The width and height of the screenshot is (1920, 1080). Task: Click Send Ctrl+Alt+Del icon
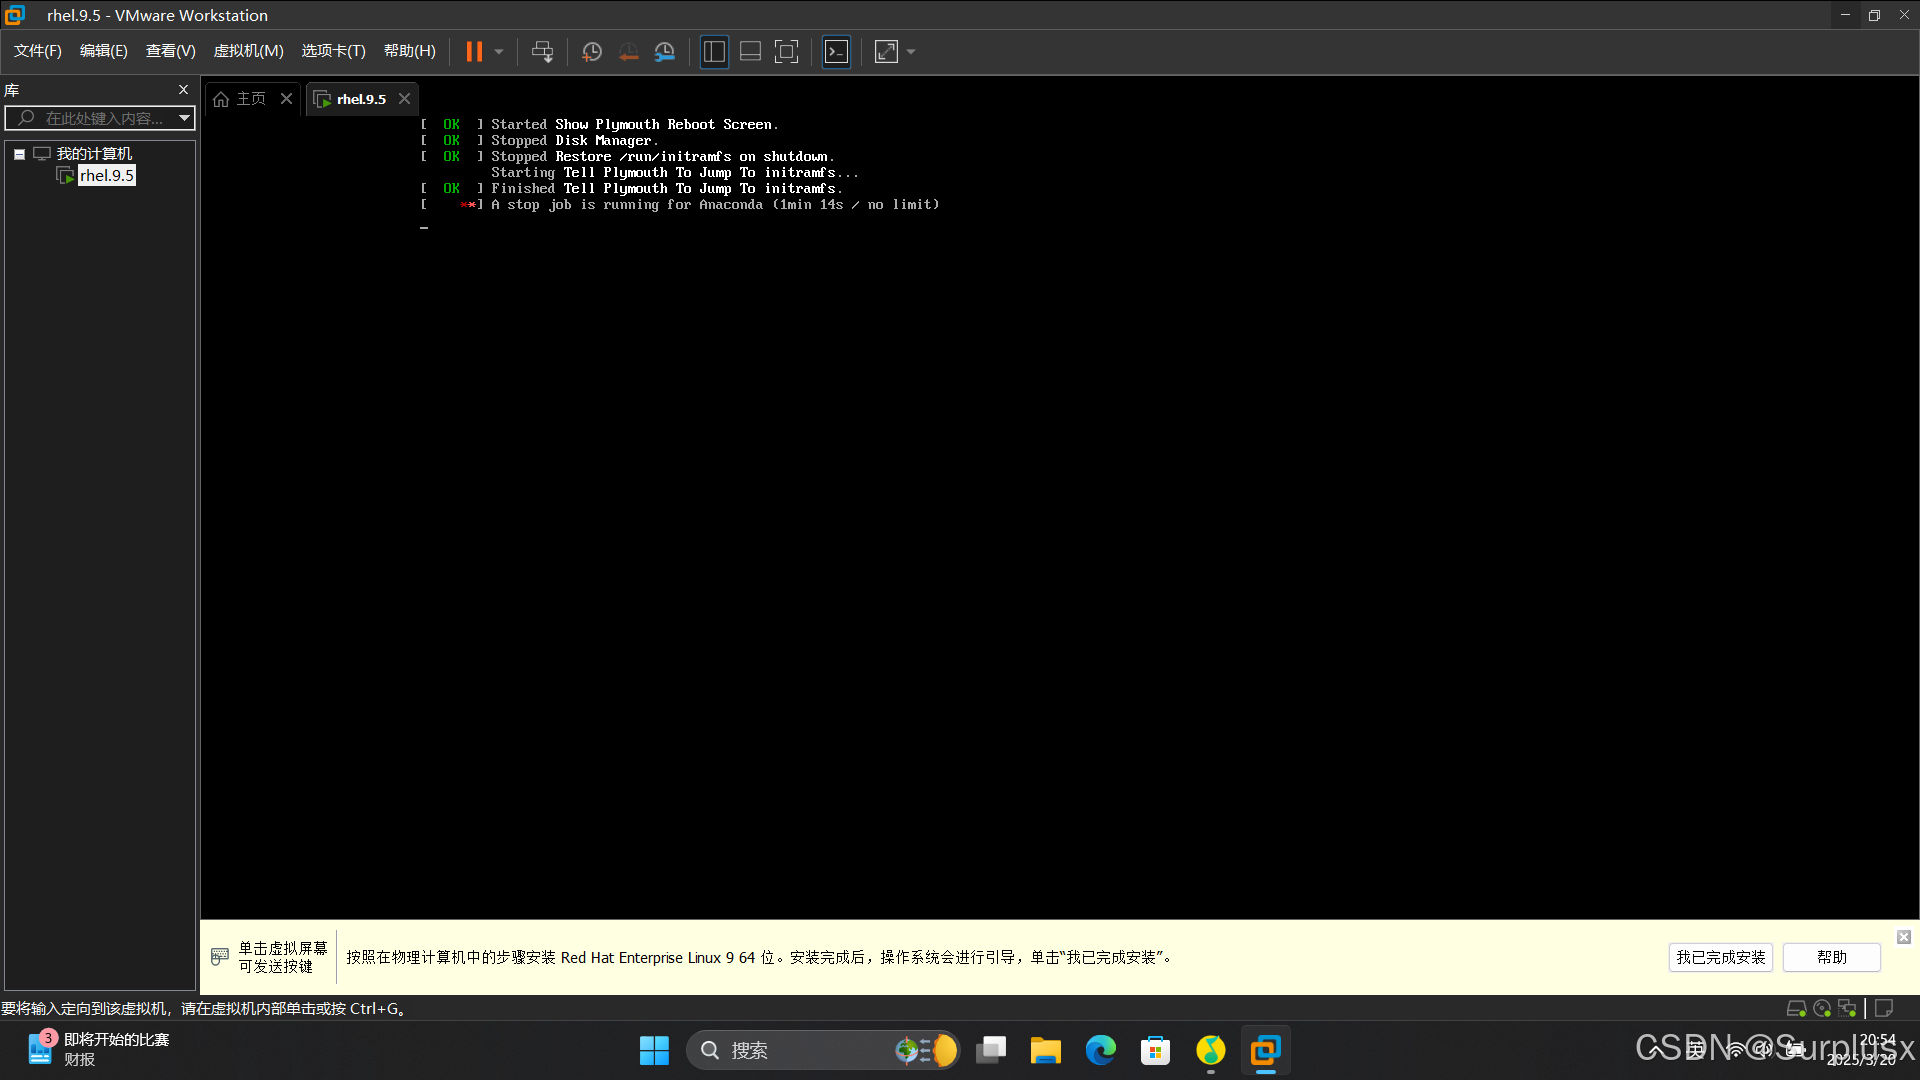pyautogui.click(x=542, y=52)
